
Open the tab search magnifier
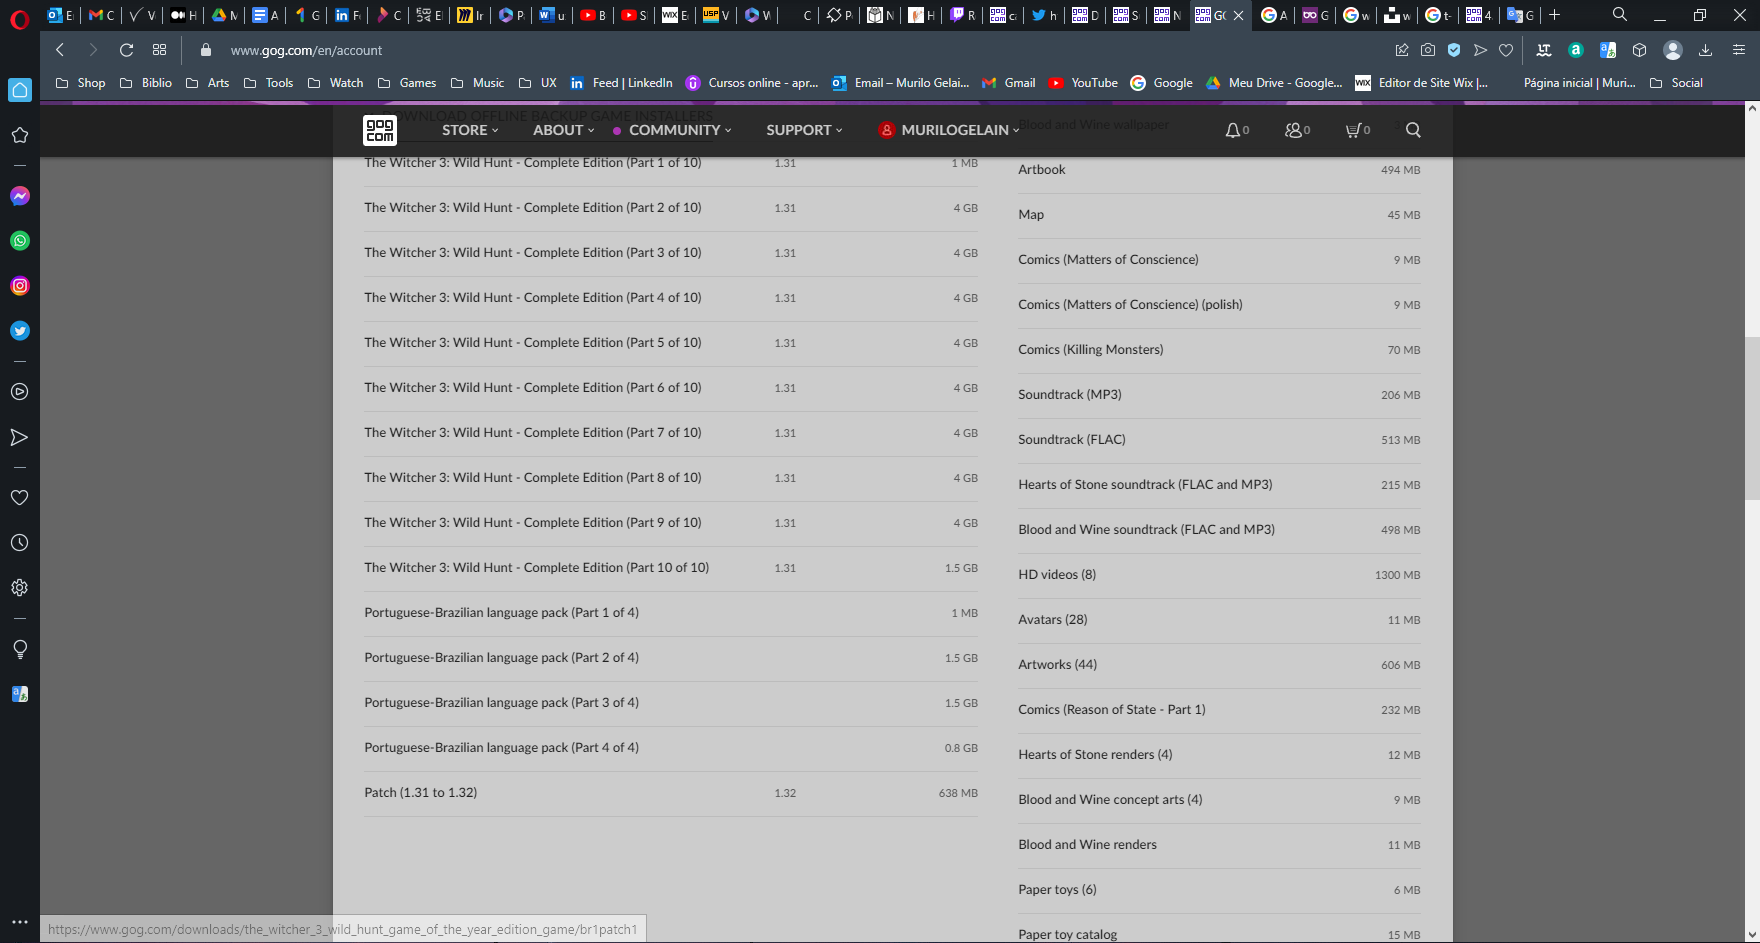1620,15
